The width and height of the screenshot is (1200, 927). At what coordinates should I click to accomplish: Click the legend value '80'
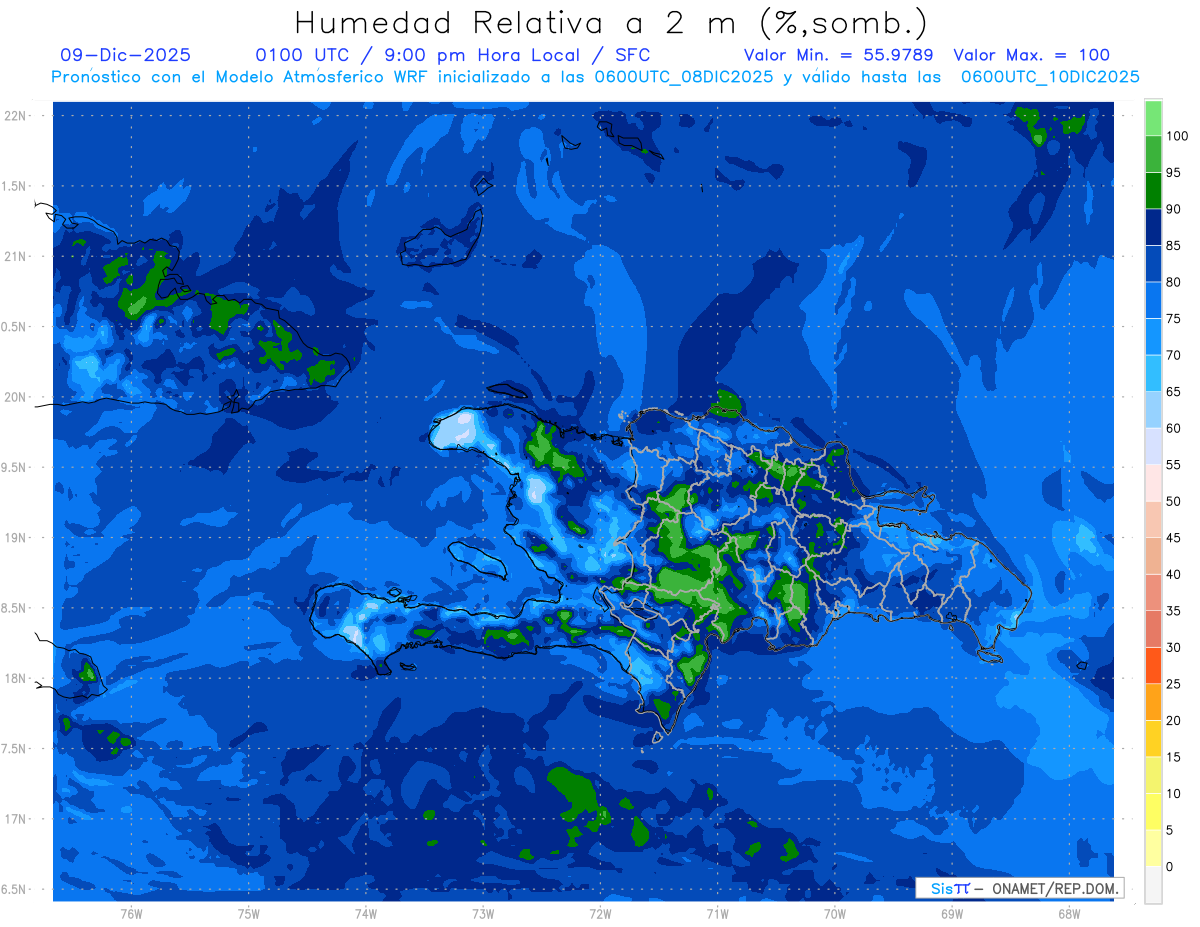coord(1174,282)
